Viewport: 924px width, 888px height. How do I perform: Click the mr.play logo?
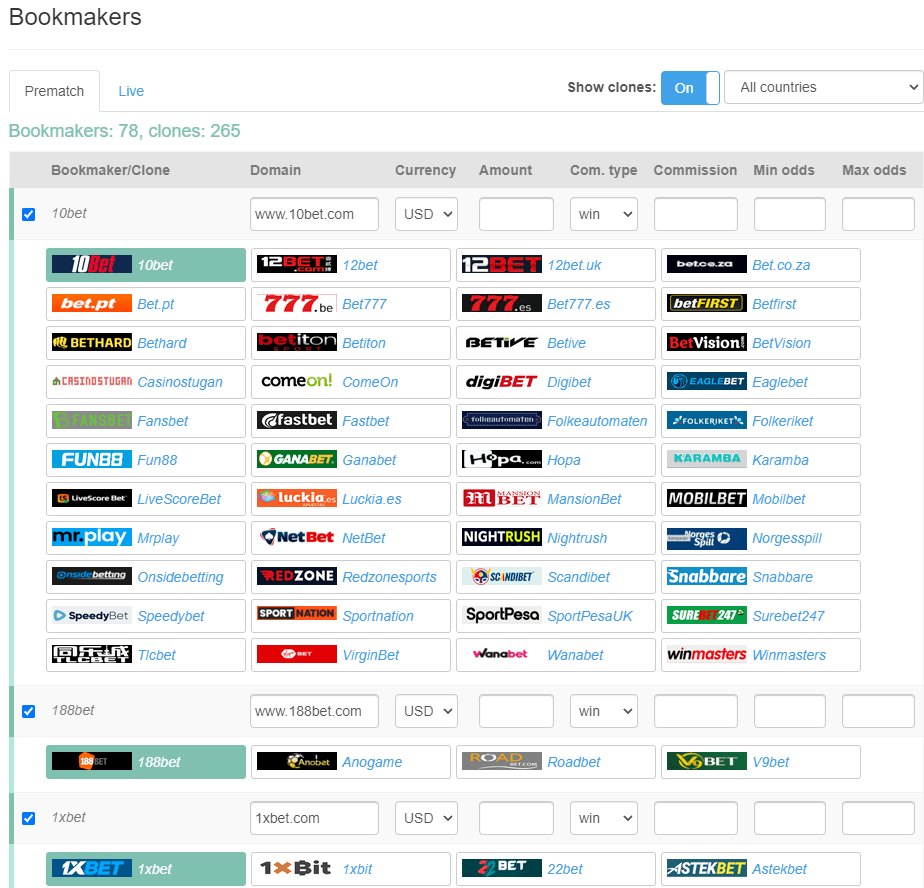pyautogui.click(x=91, y=537)
